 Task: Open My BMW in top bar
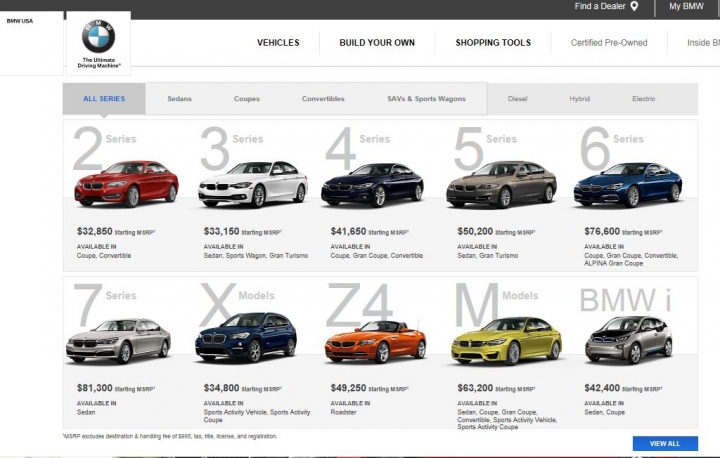click(x=686, y=6)
